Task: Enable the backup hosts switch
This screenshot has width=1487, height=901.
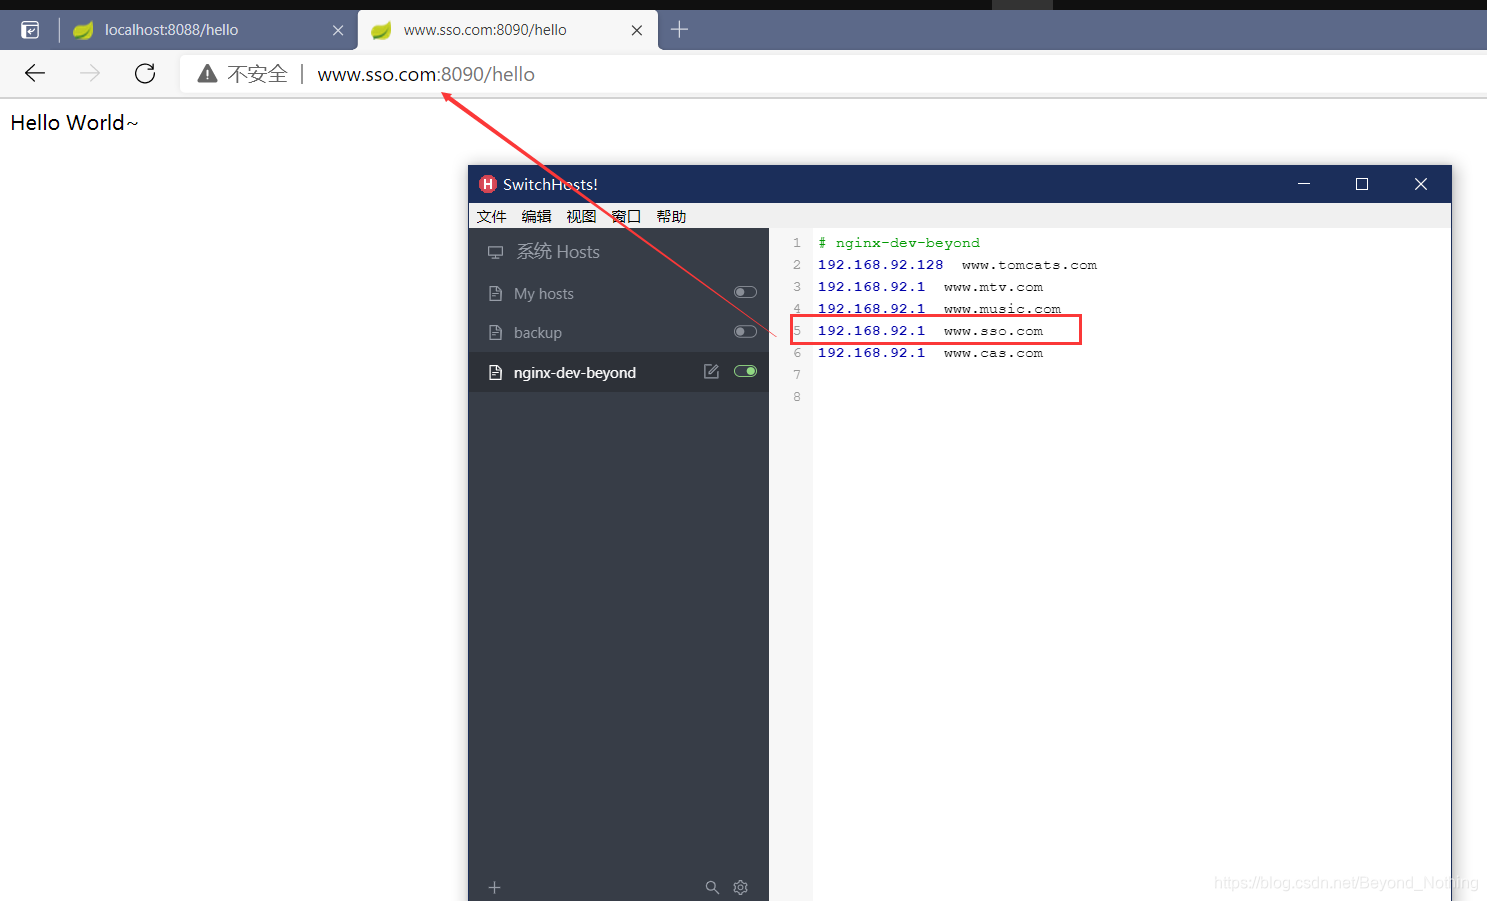Action: tap(745, 331)
